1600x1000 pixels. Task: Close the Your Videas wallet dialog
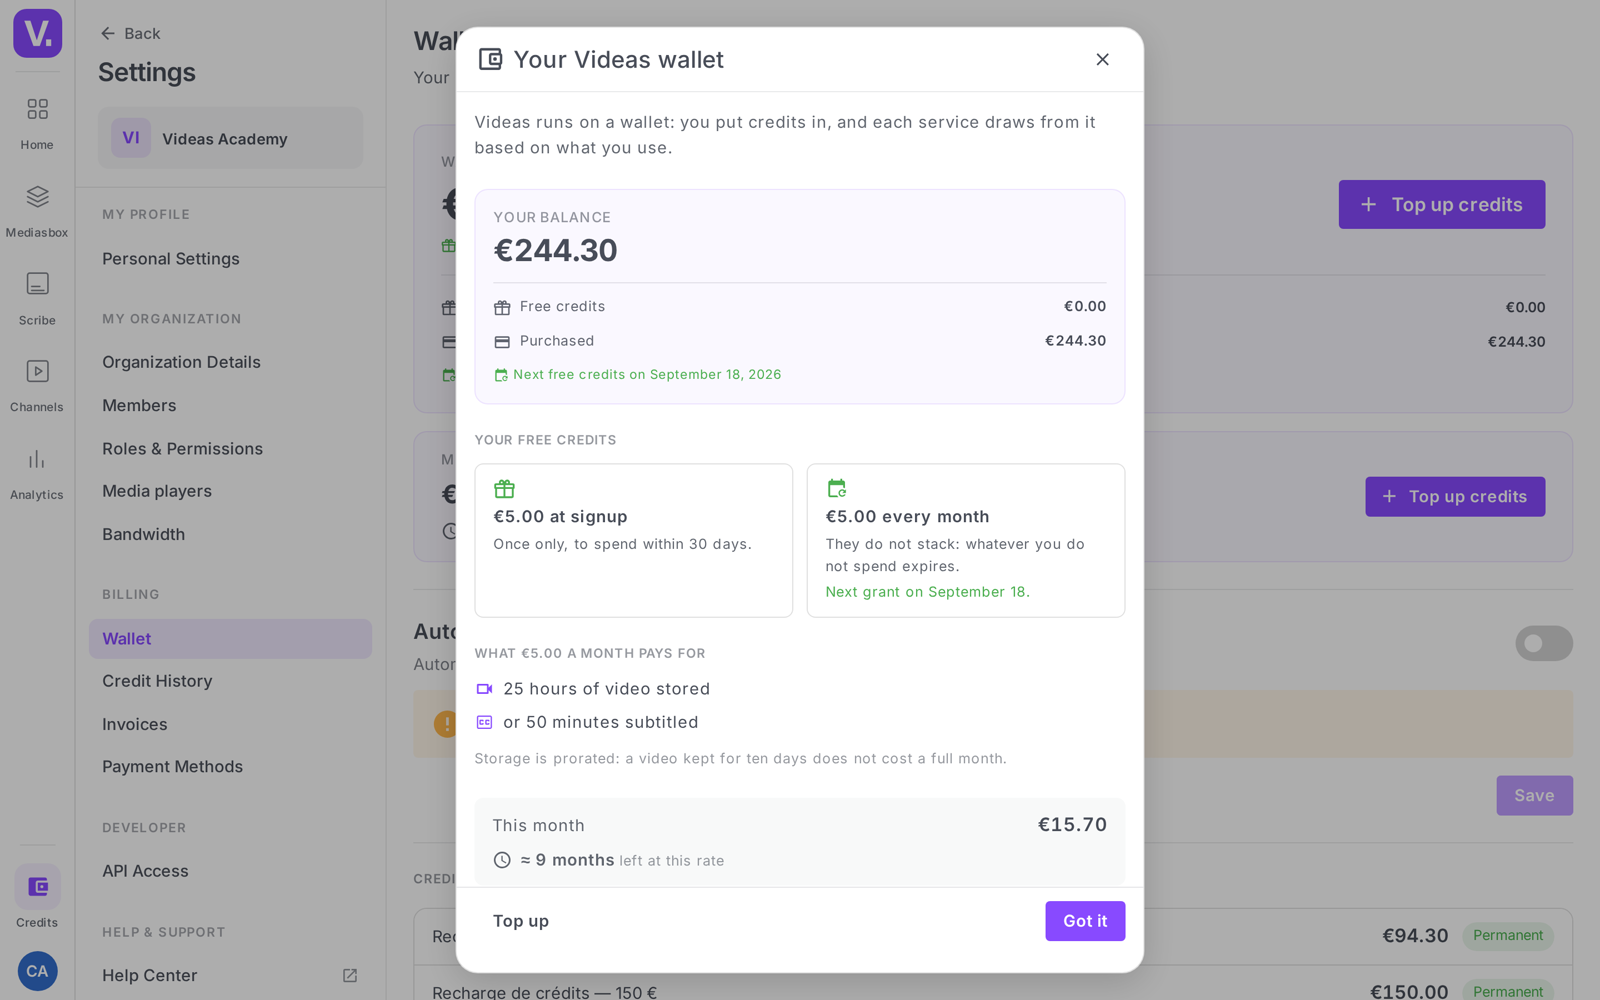point(1102,60)
